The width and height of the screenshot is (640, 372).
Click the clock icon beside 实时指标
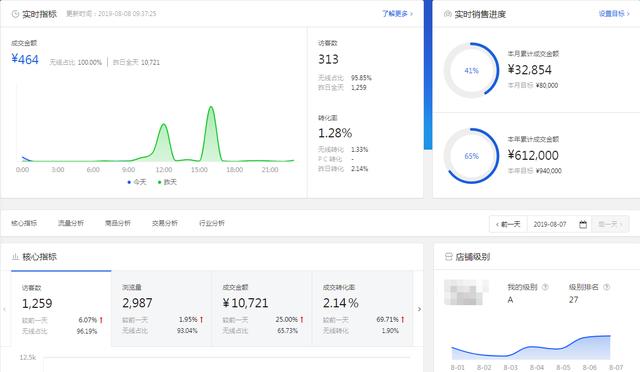coord(15,14)
